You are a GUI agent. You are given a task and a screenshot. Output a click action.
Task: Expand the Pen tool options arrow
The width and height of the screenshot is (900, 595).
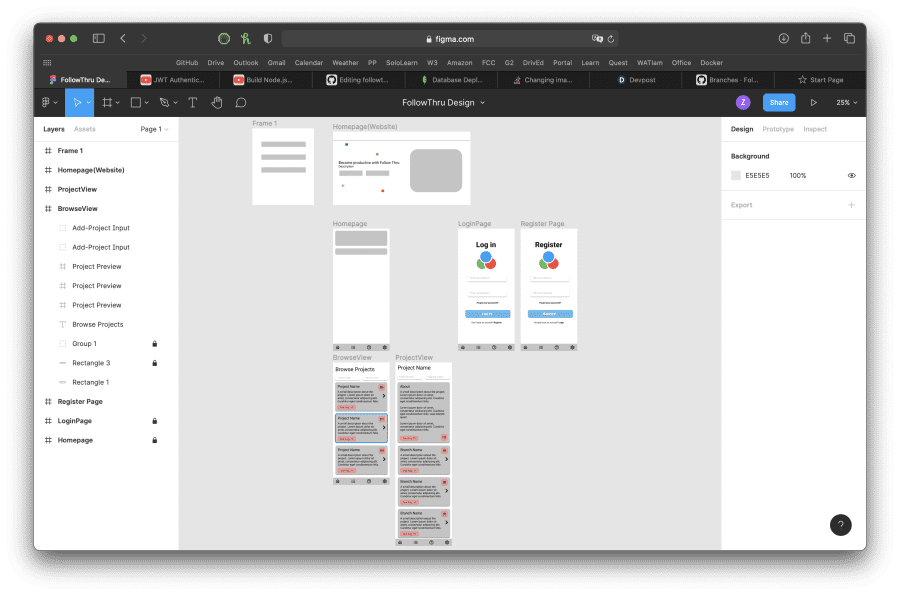pyautogui.click(x=175, y=103)
